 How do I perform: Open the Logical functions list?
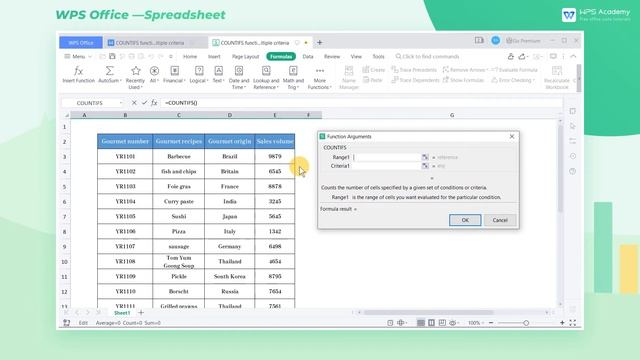199,75
